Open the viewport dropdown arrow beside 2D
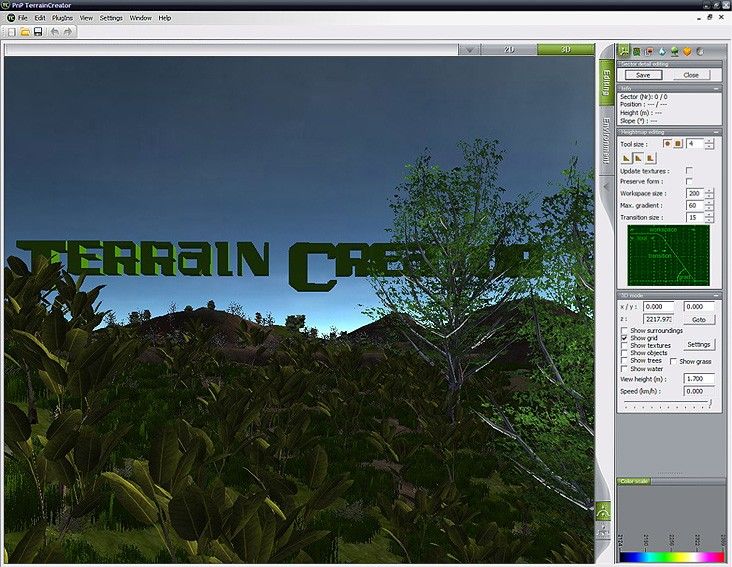732x567 pixels. 469,49
